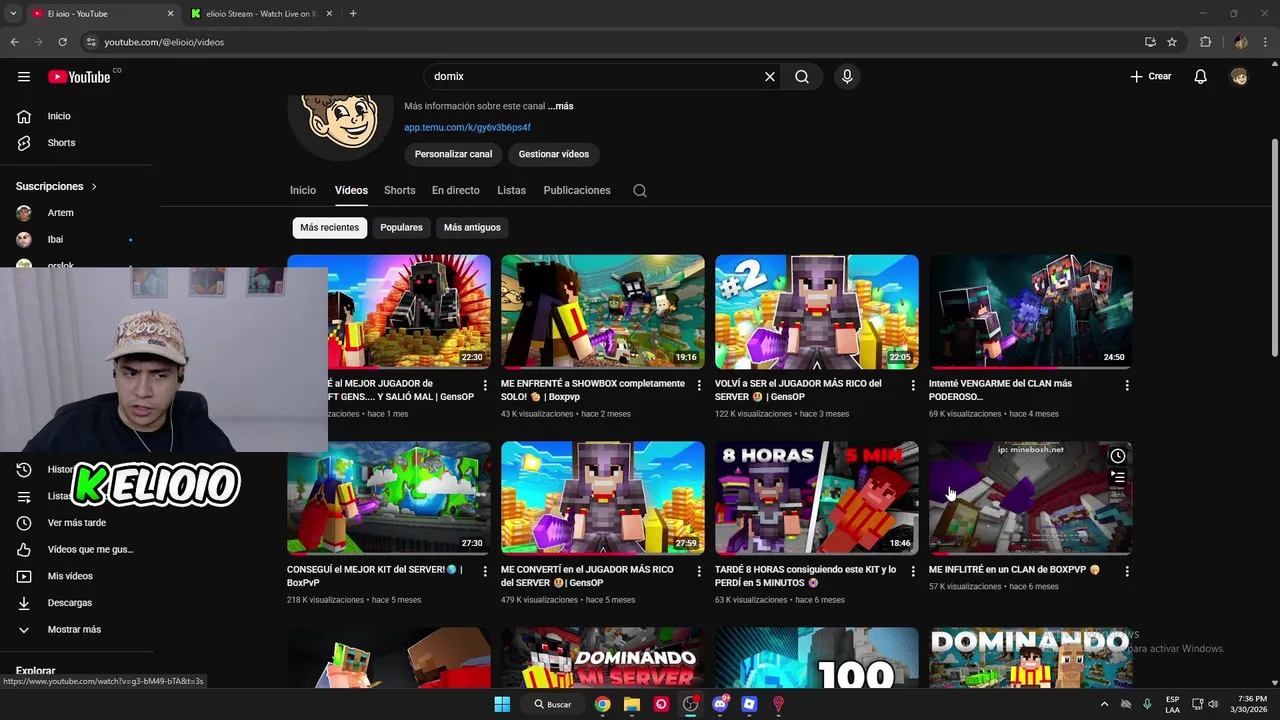Open notifications bell
This screenshot has height=720, width=1280.
coord(1201,76)
